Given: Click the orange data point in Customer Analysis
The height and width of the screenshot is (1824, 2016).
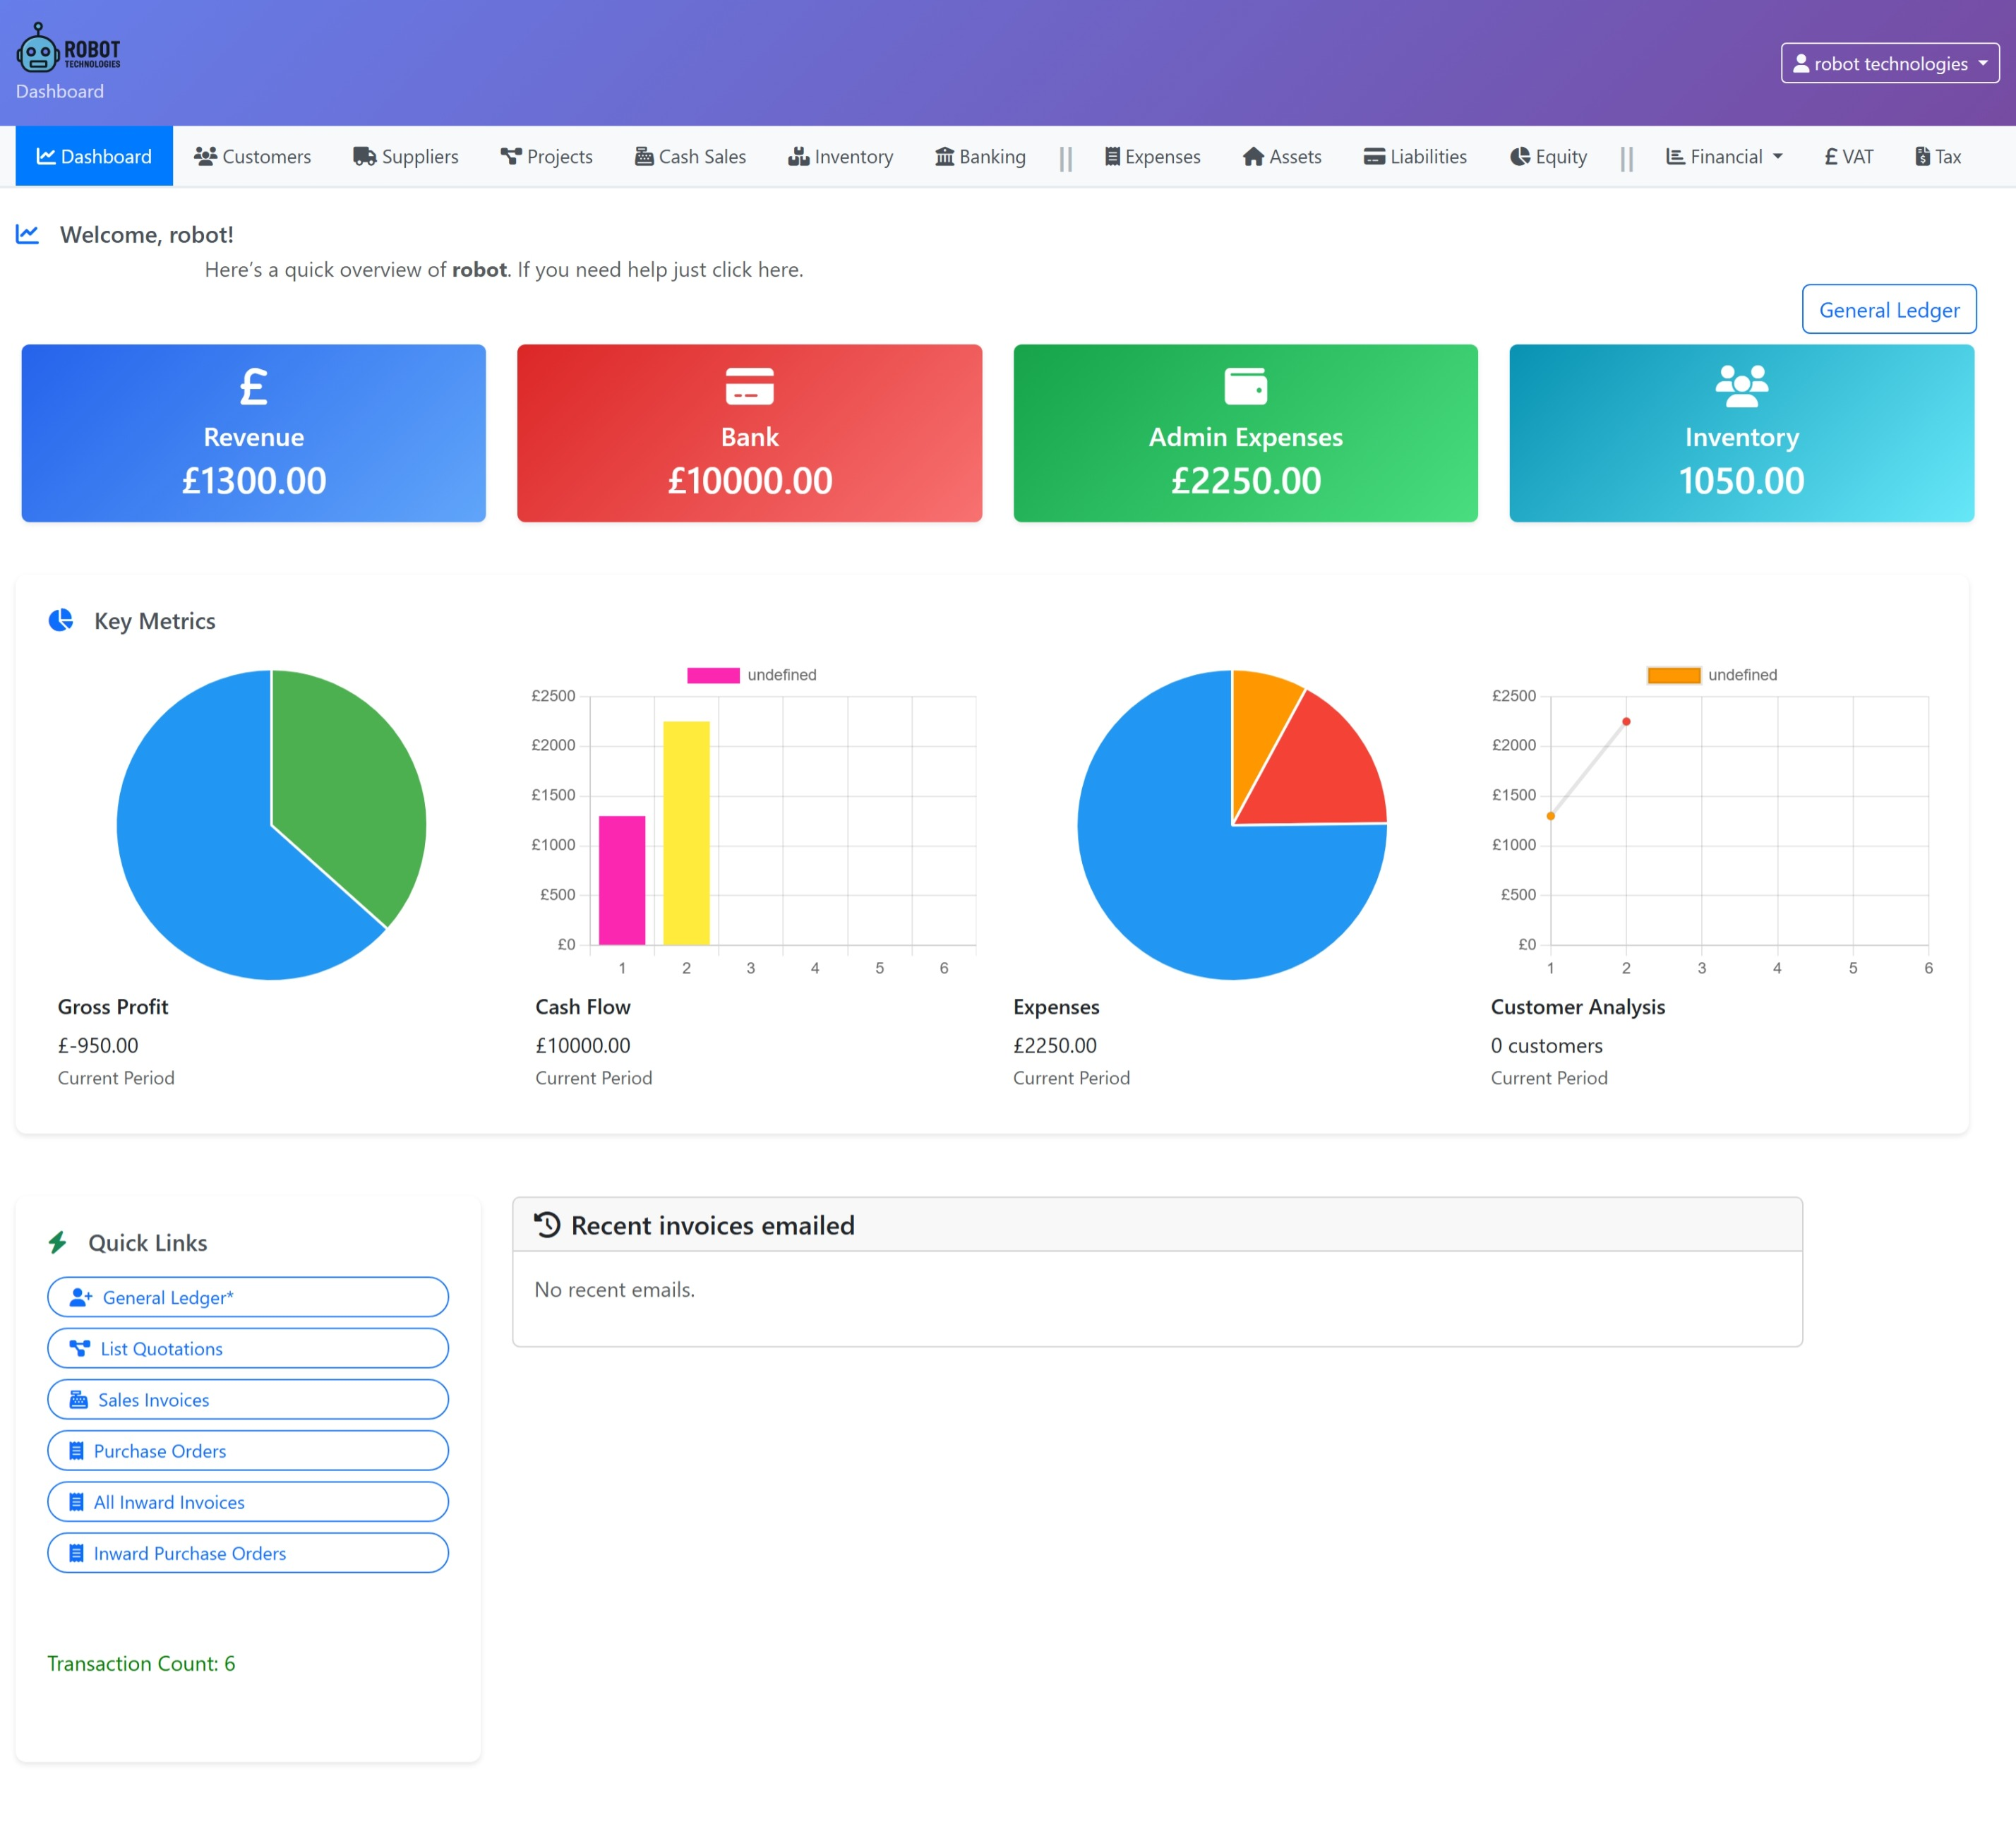Looking at the screenshot, I should (1551, 816).
